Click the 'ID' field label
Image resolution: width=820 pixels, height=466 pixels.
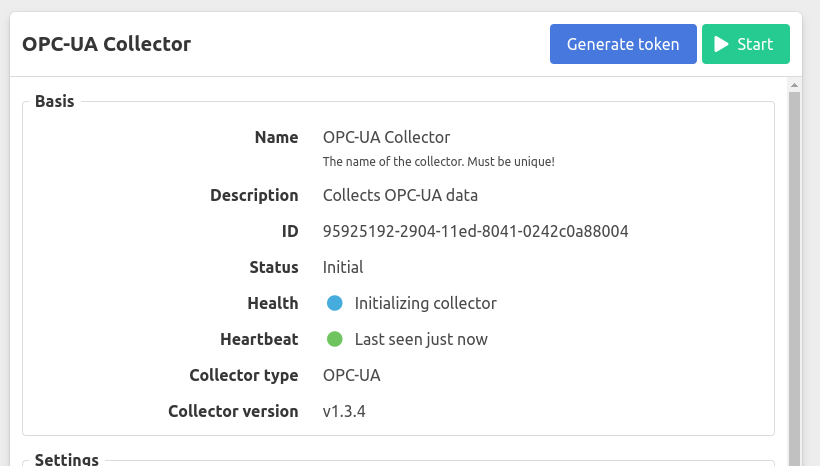tap(290, 231)
